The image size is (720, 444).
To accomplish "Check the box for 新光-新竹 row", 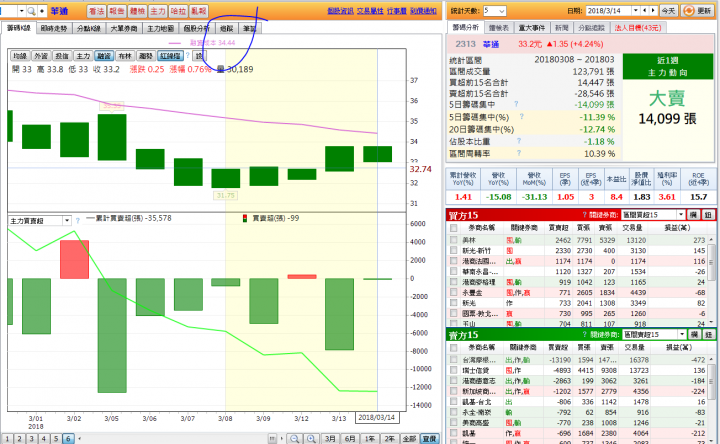I will click(x=454, y=250).
